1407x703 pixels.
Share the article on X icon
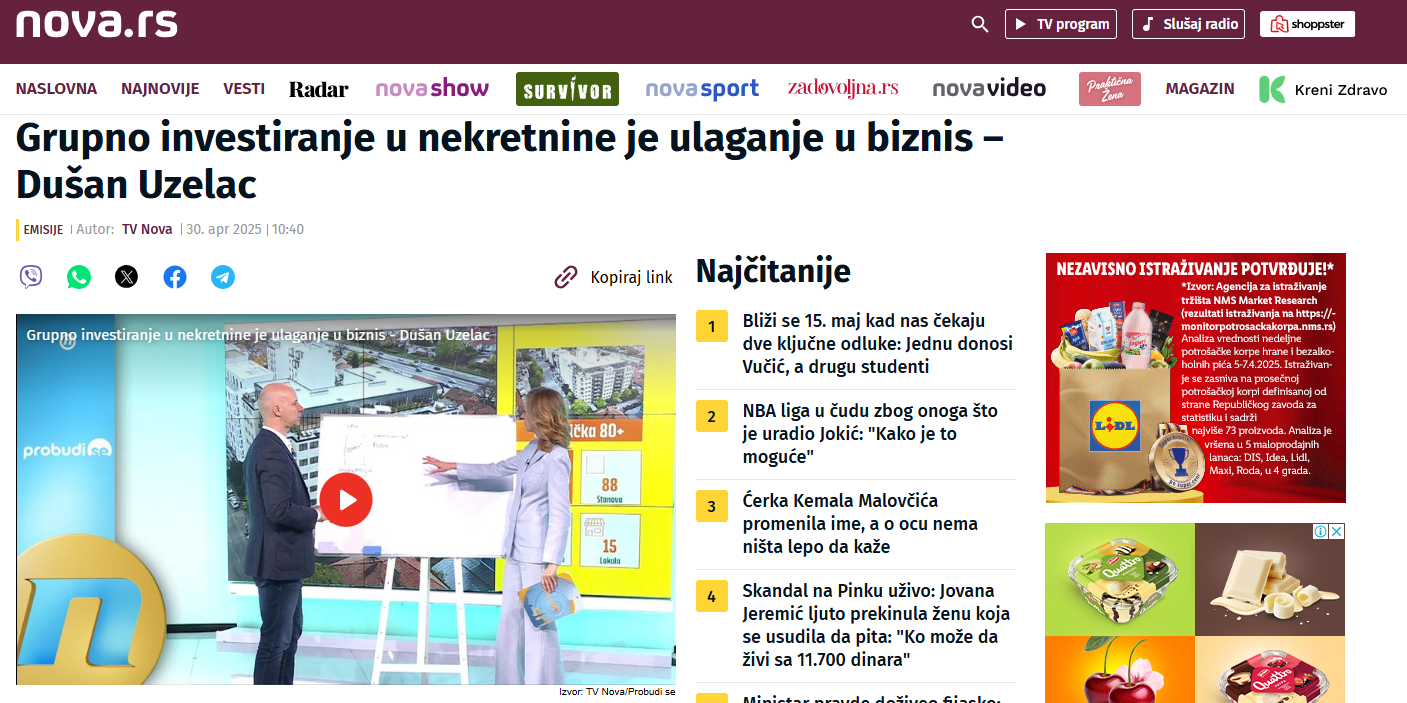coord(127,277)
